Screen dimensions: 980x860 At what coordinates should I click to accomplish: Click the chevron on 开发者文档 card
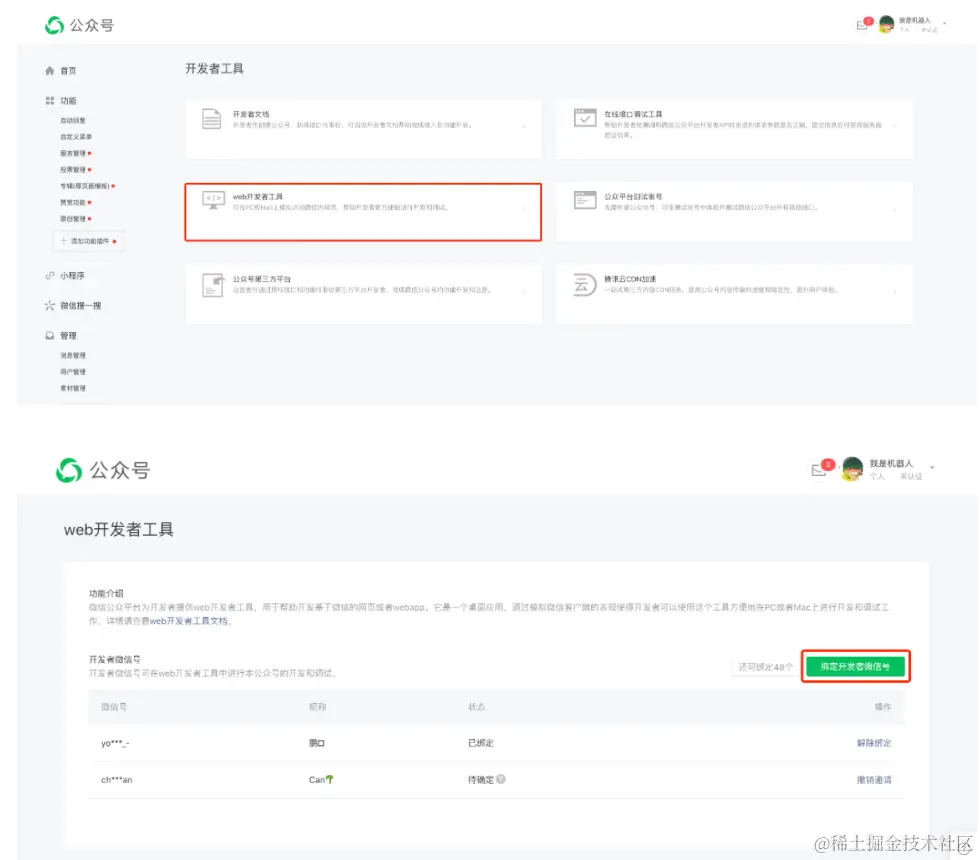524,126
